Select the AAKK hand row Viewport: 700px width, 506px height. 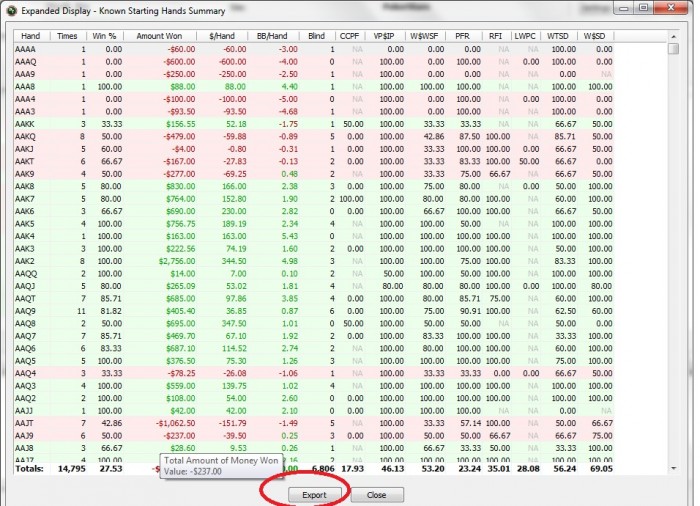314,124
